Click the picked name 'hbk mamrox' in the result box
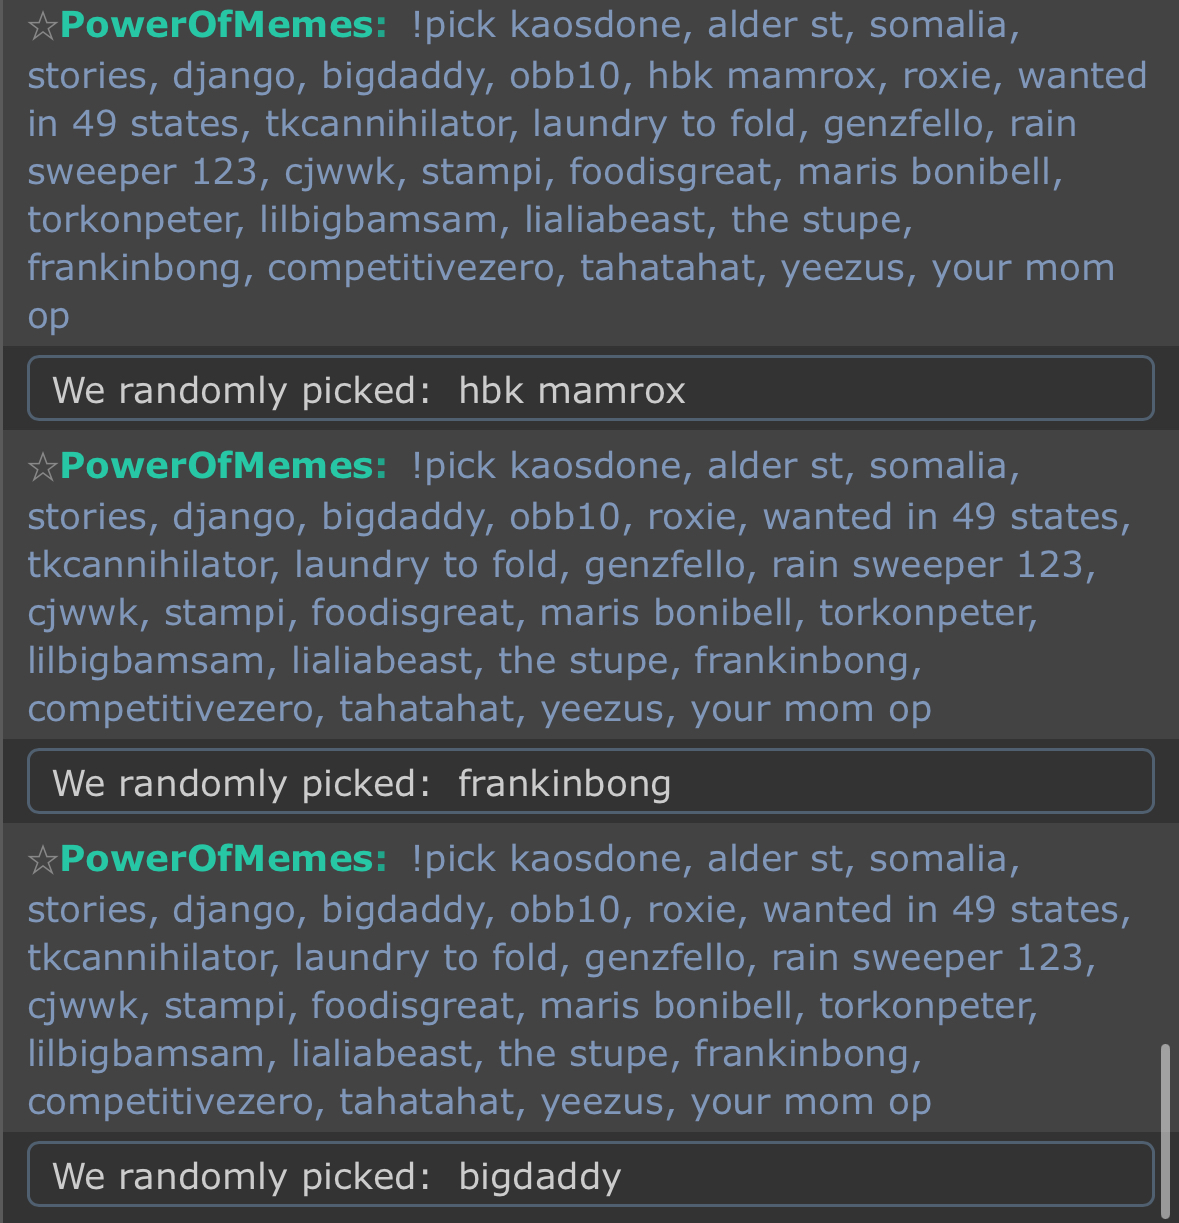The image size is (1179, 1223). (571, 391)
